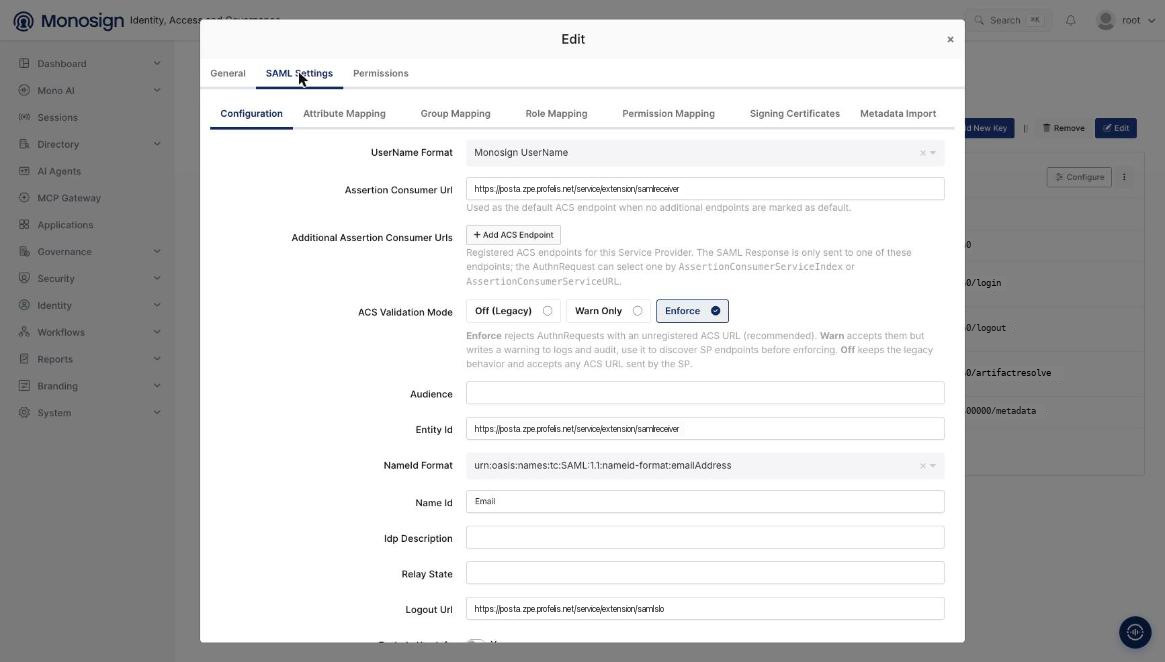Click the three-dot more options icon
The image size is (1165, 662).
[x=1124, y=177]
